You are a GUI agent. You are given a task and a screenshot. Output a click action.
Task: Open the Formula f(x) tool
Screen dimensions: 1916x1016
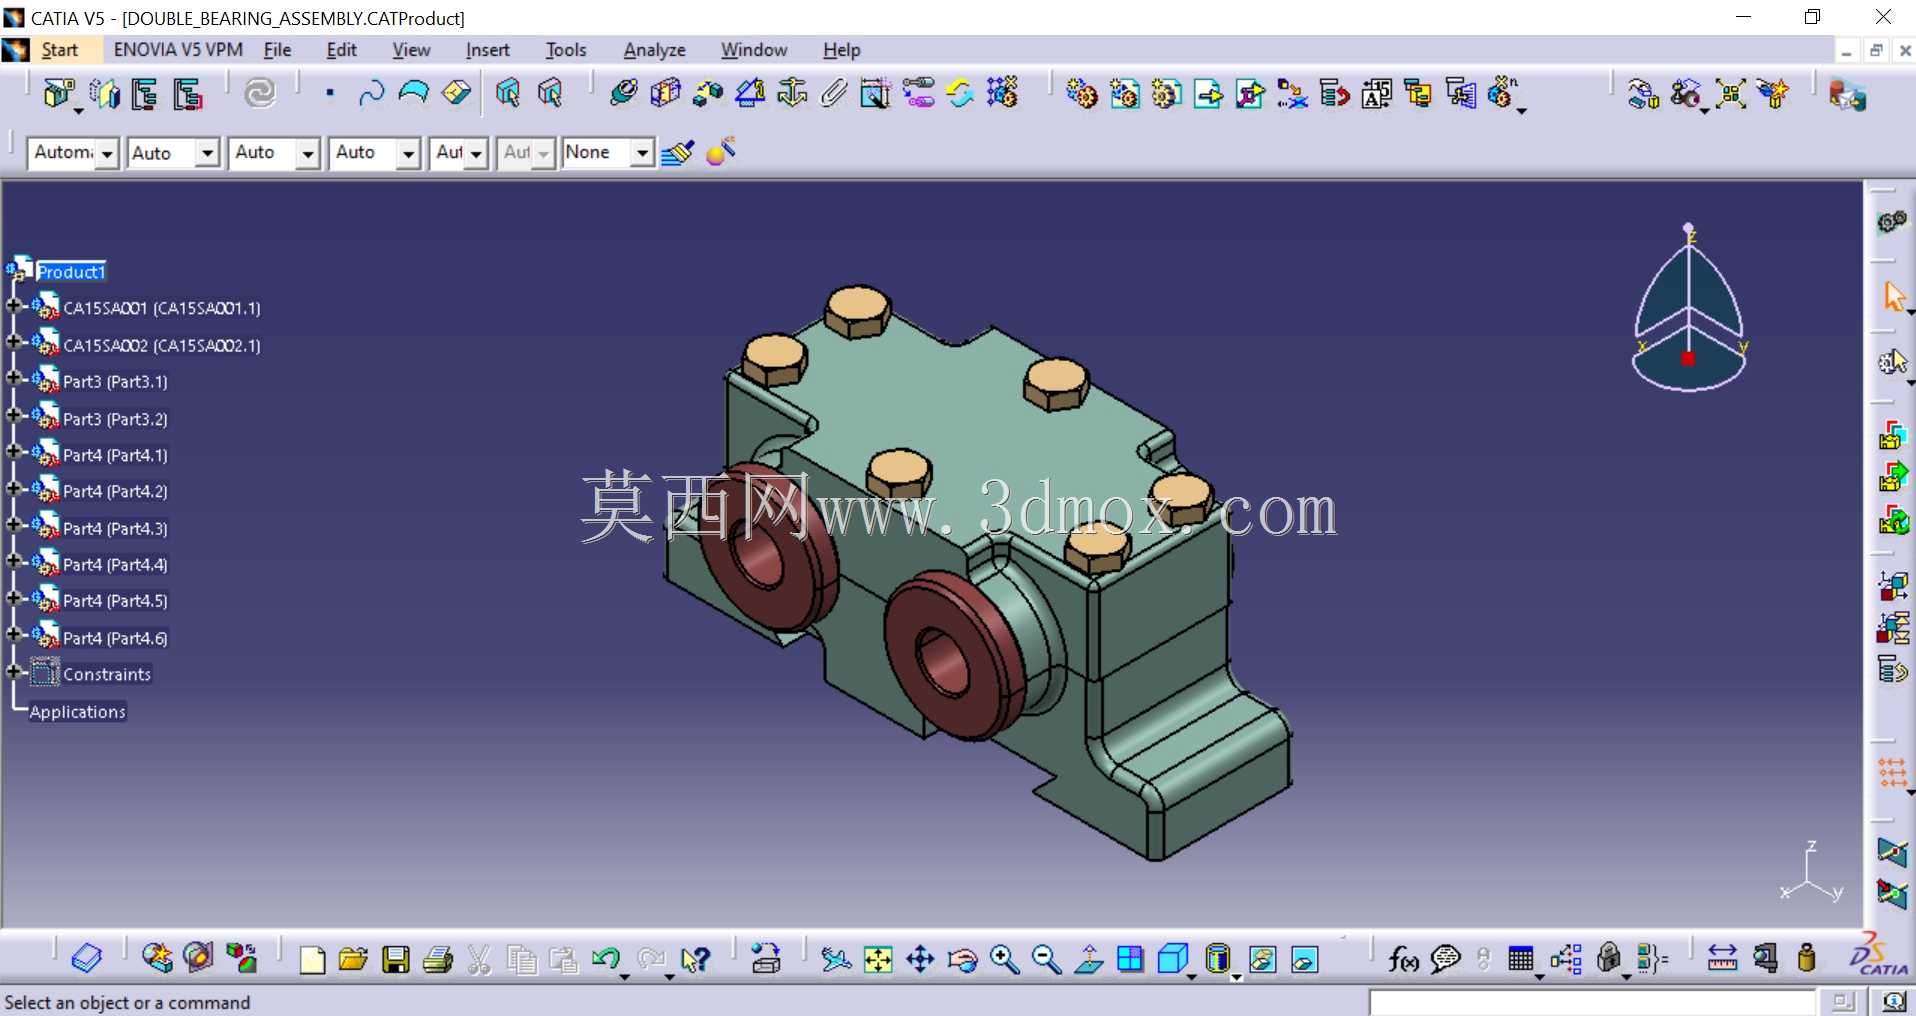[1403, 960]
